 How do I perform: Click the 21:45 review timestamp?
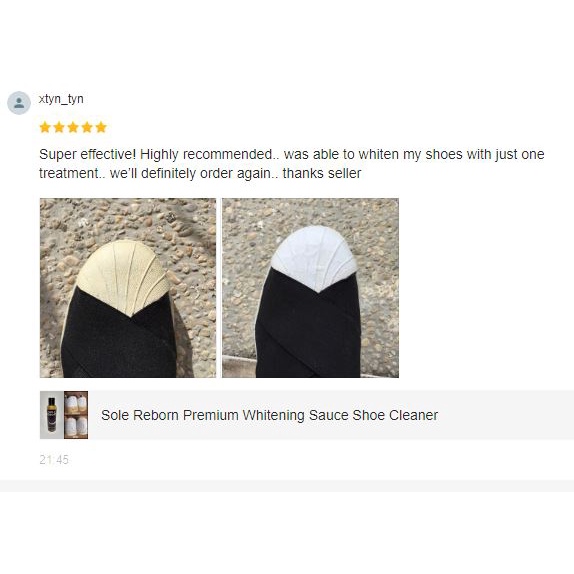[54, 459]
